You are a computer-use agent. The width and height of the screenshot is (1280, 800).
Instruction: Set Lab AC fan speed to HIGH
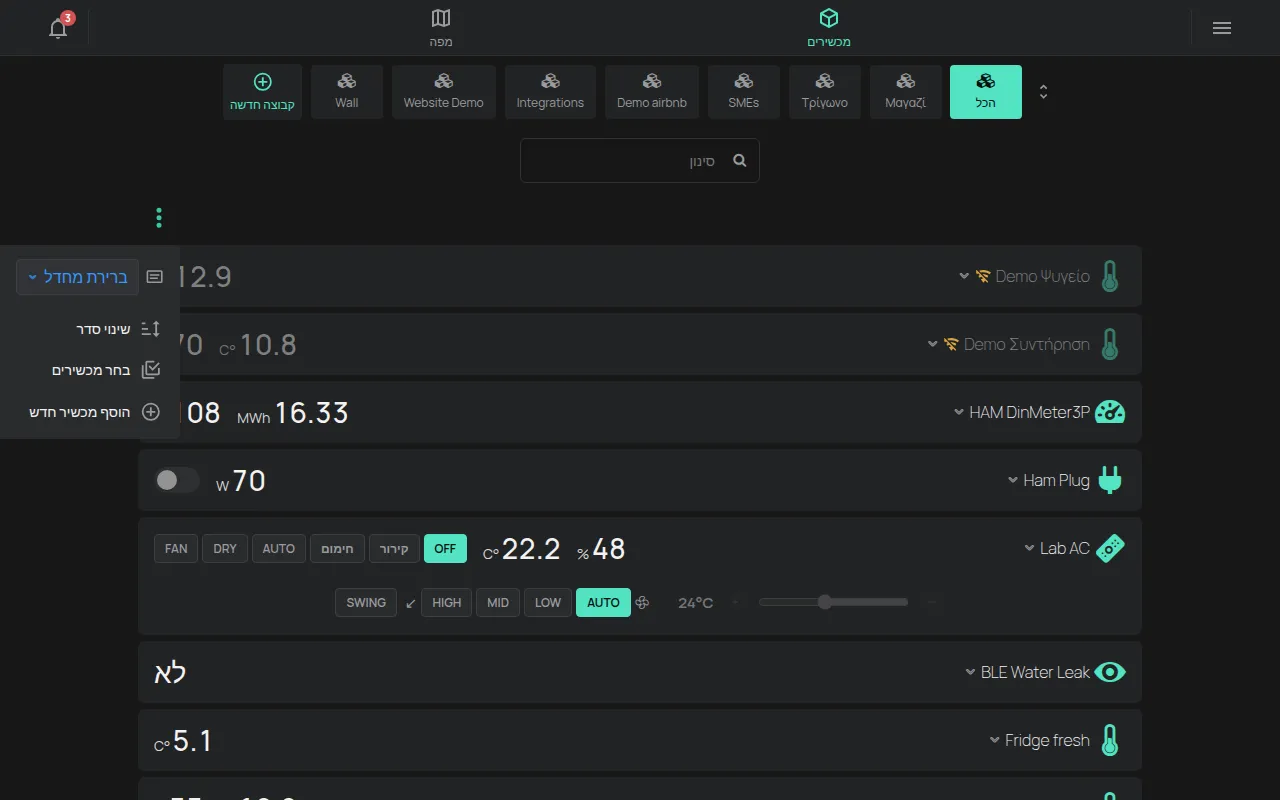447,603
